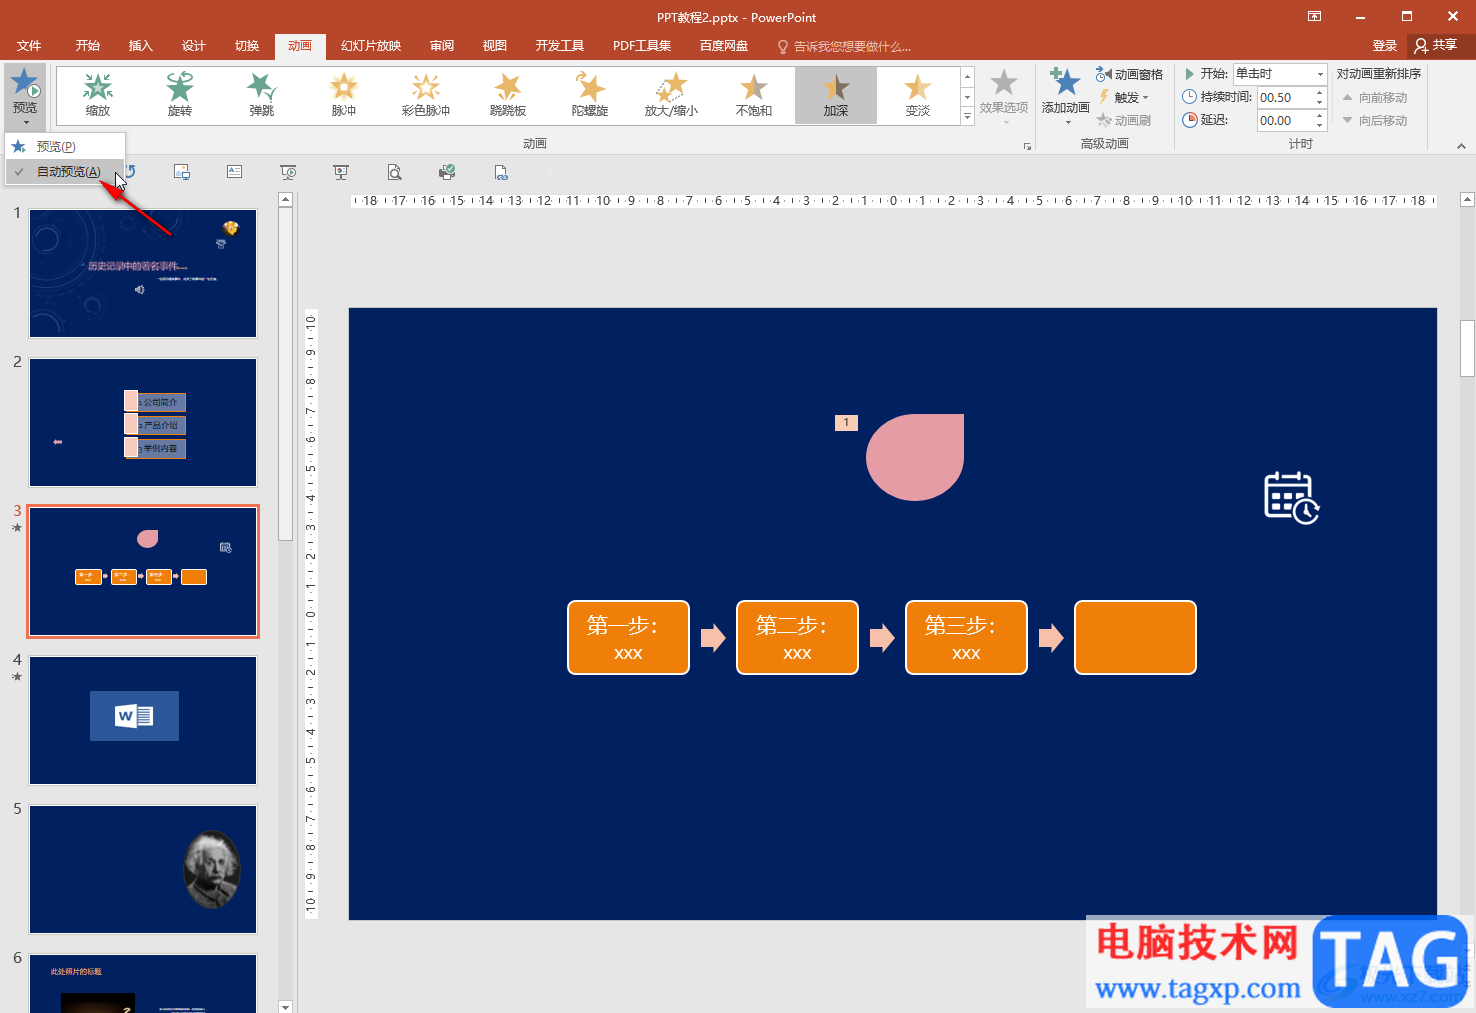Switch to the PDF工具集 ribbon tab
Viewport: 1476px width, 1013px height.
[642, 46]
